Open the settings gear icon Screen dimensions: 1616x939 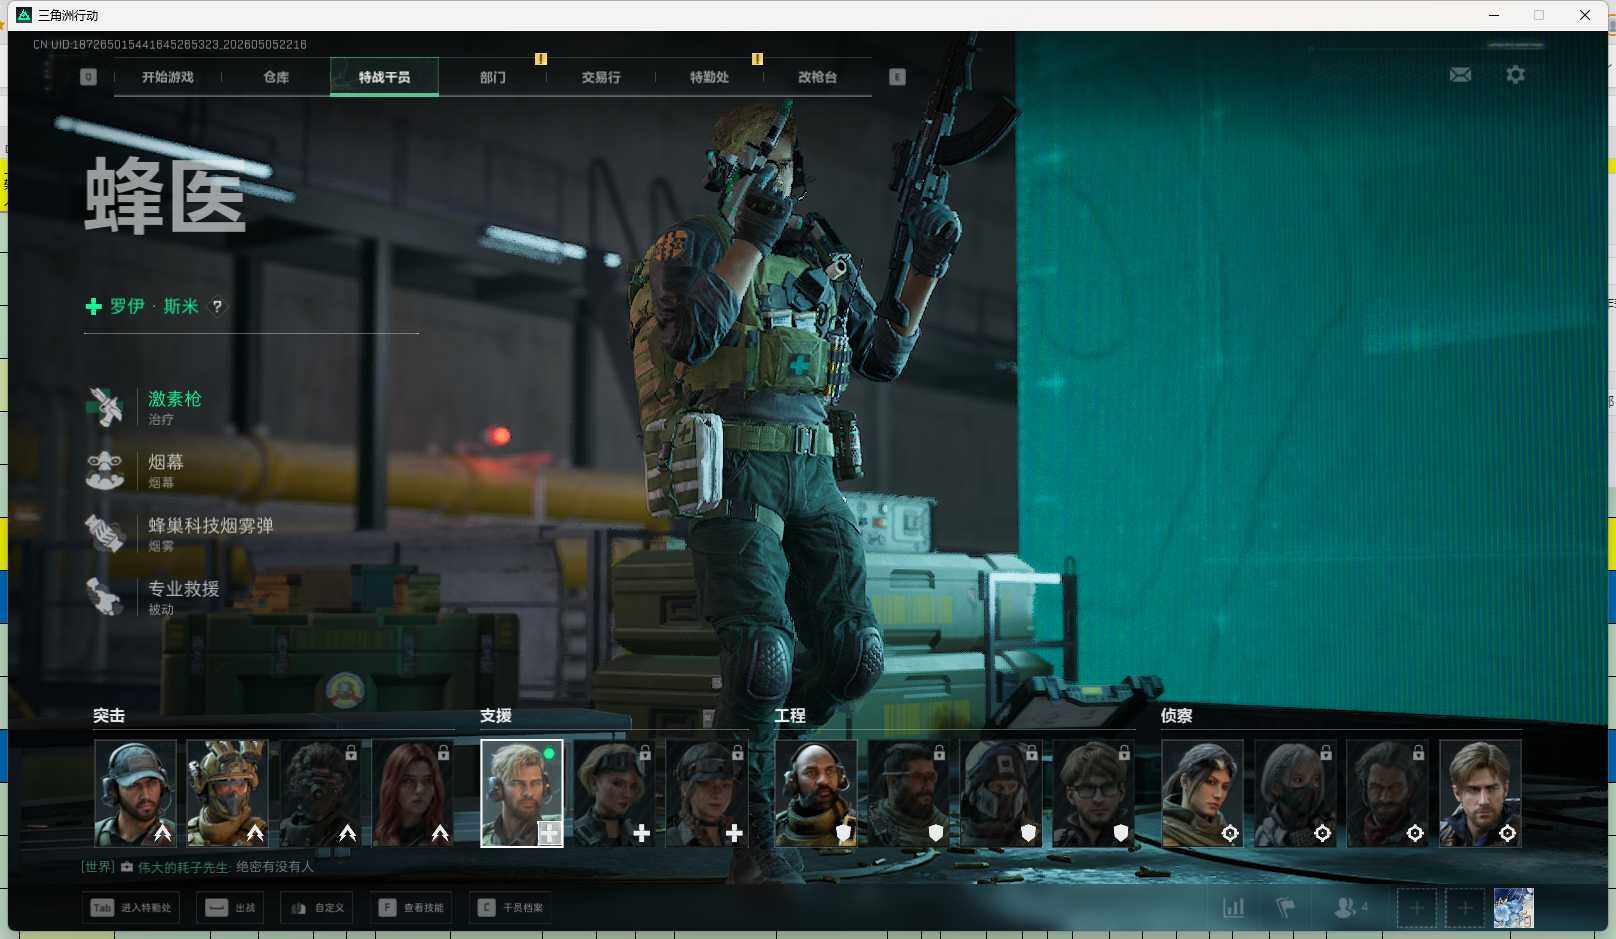[x=1516, y=75]
